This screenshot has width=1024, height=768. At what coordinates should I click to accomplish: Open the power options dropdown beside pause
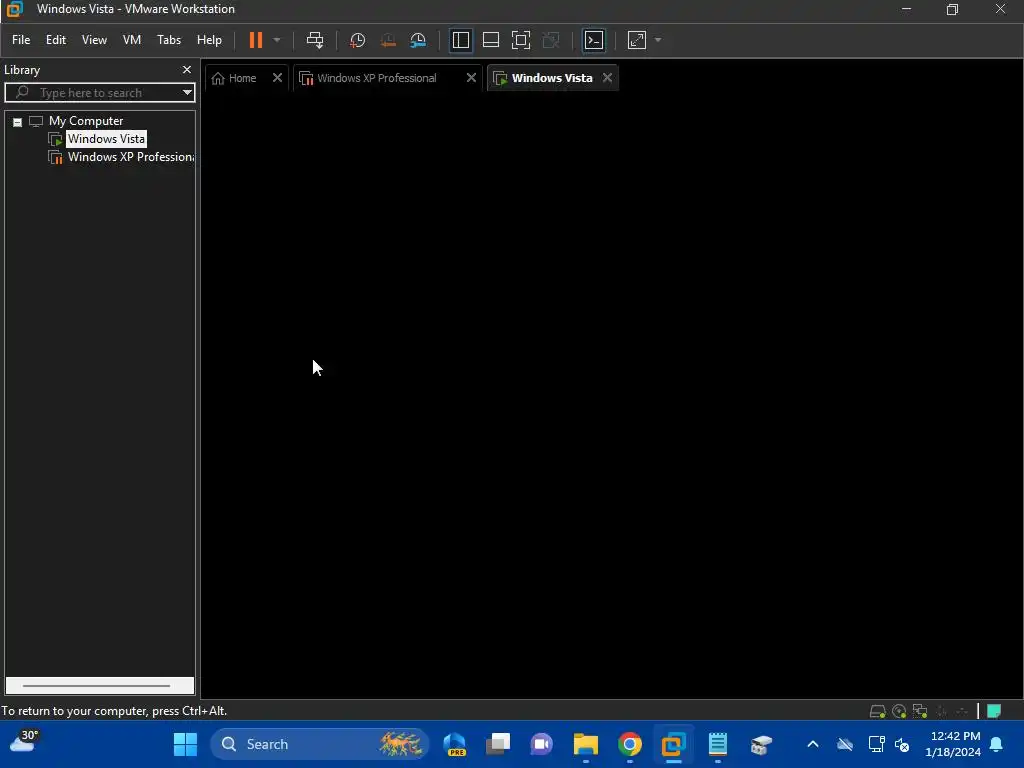277,40
